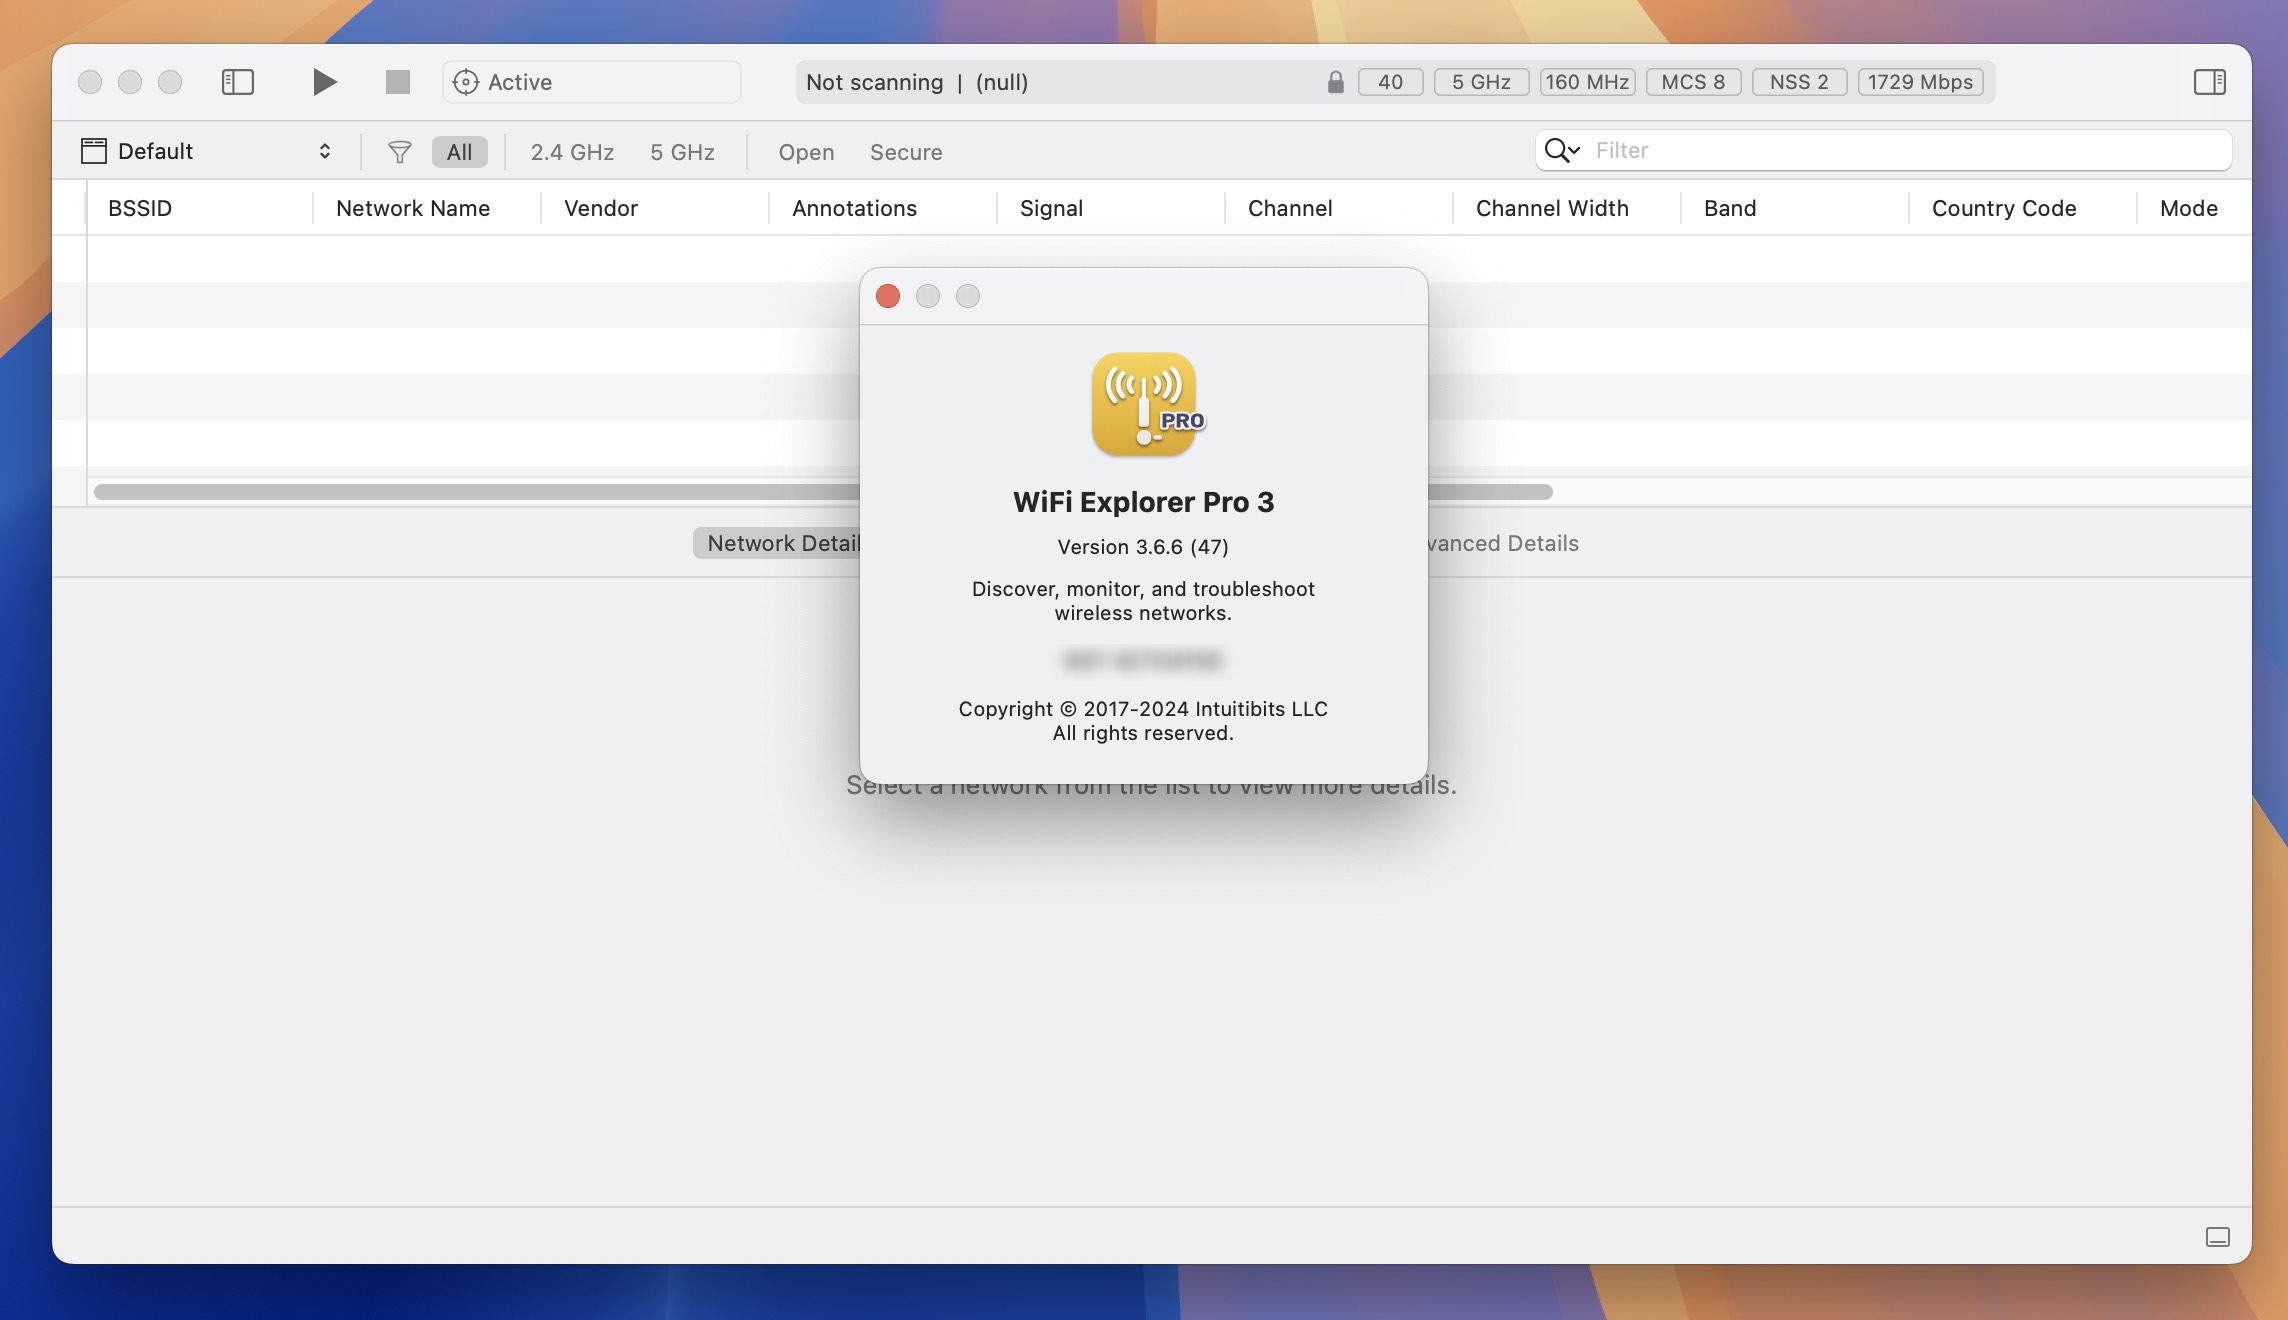2288x1320 pixels.
Task: Click the Filter input field
Action: [1903, 149]
